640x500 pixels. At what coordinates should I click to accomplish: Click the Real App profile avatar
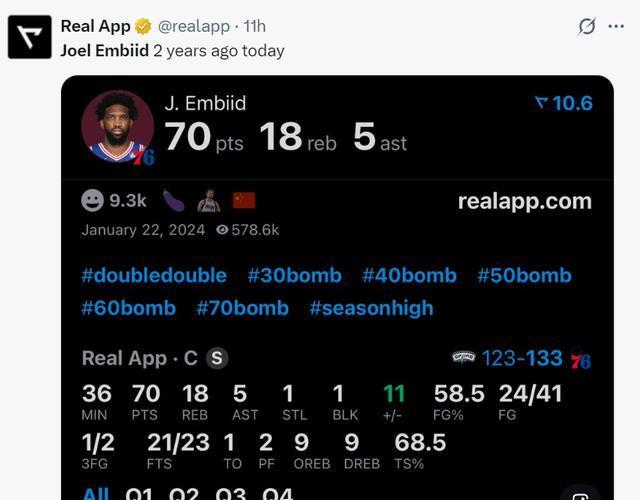[29, 37]
